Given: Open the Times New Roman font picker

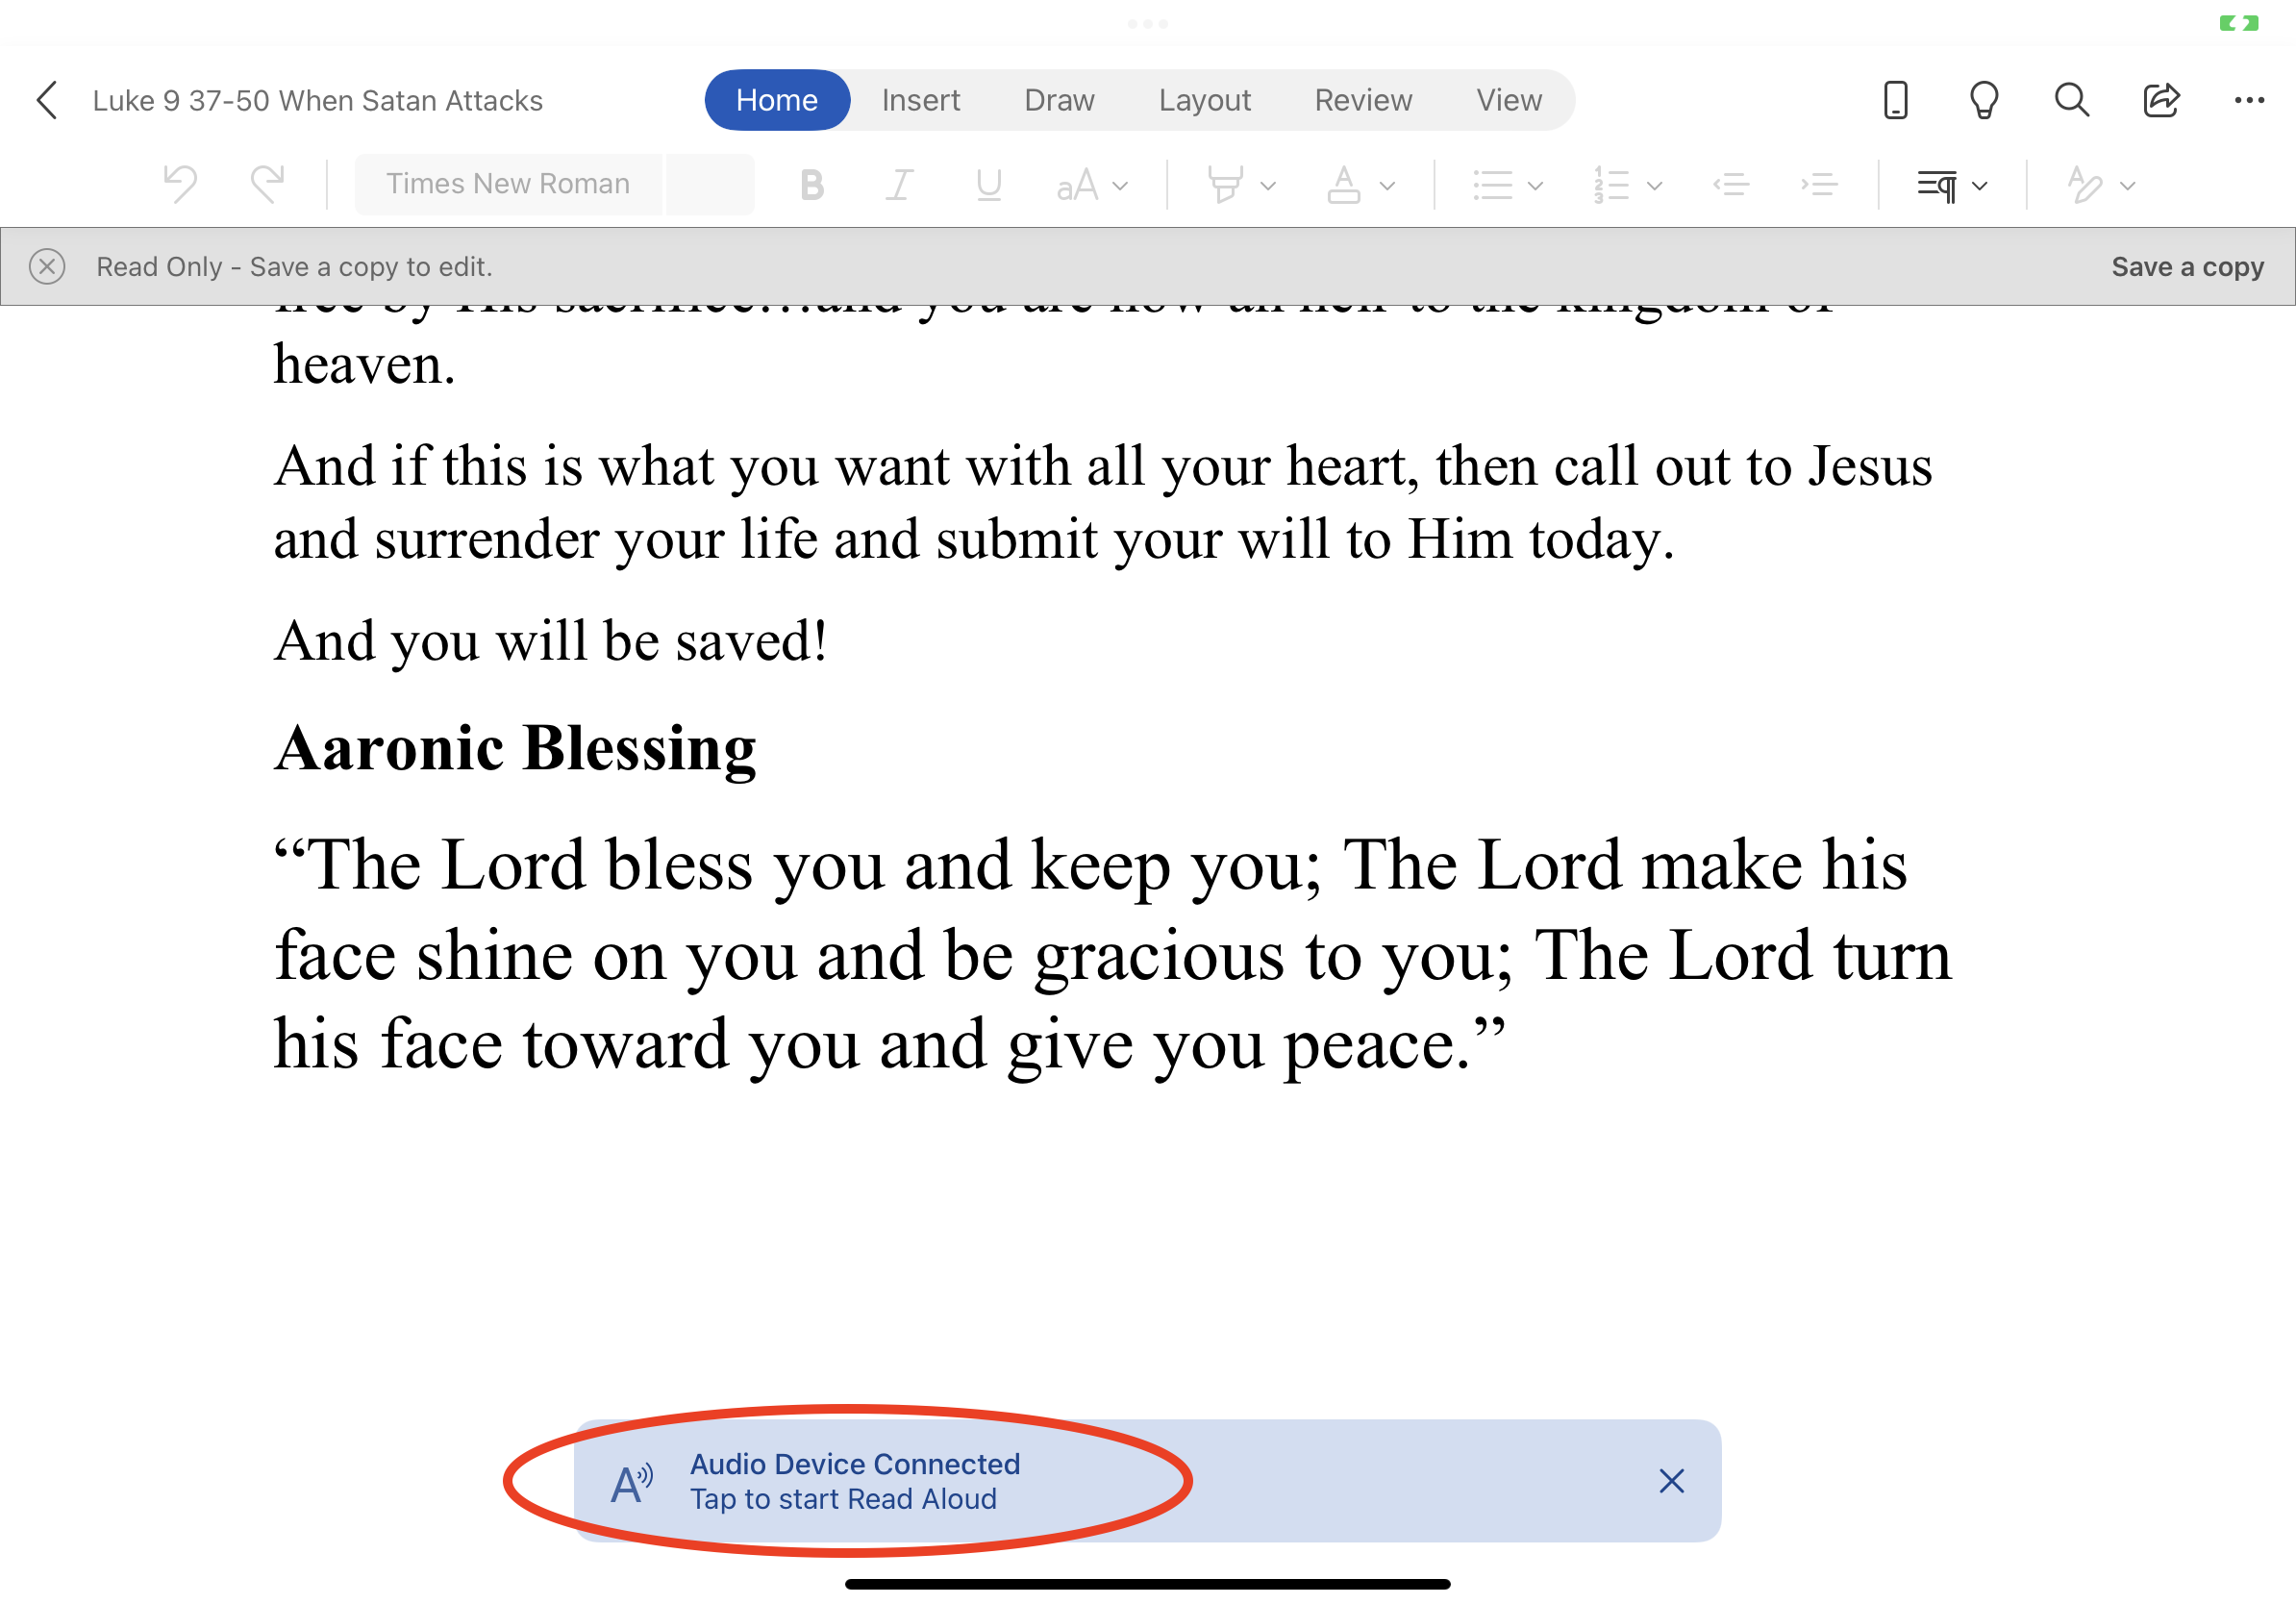Looking at the screenshot, I should tap(508, 184).
